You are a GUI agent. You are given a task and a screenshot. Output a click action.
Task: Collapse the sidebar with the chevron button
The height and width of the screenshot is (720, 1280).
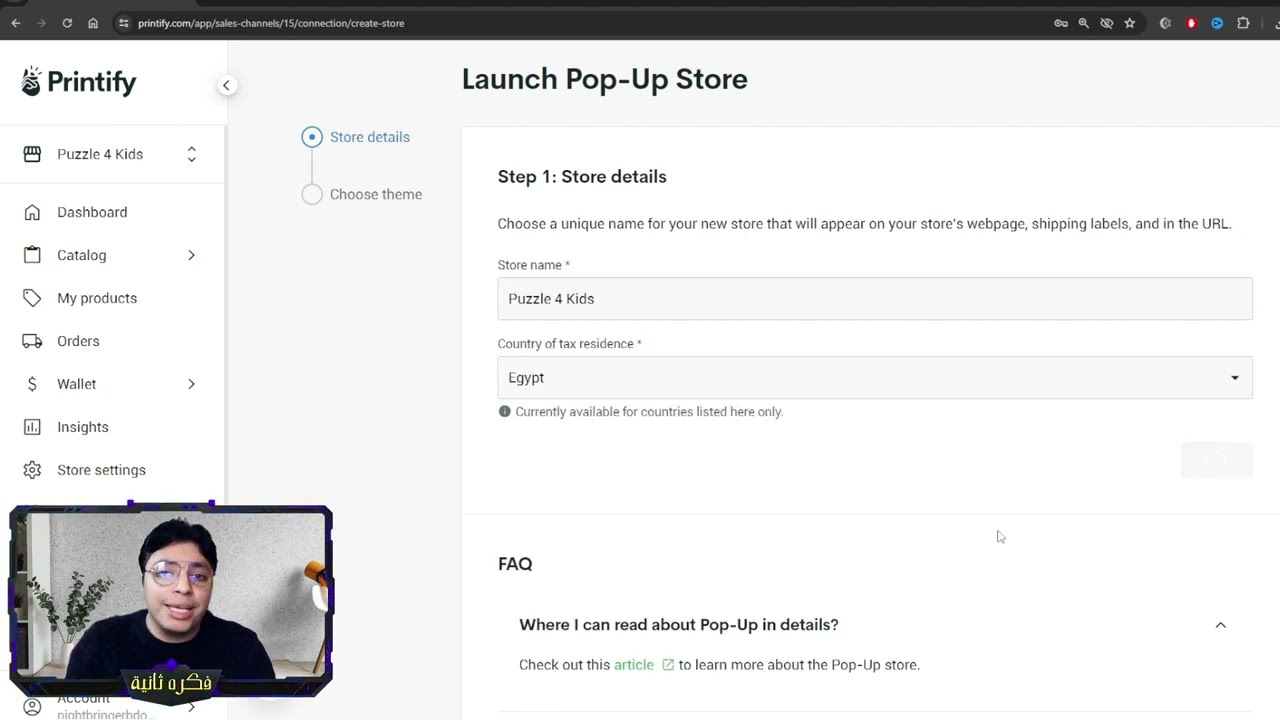click(226, 85)
